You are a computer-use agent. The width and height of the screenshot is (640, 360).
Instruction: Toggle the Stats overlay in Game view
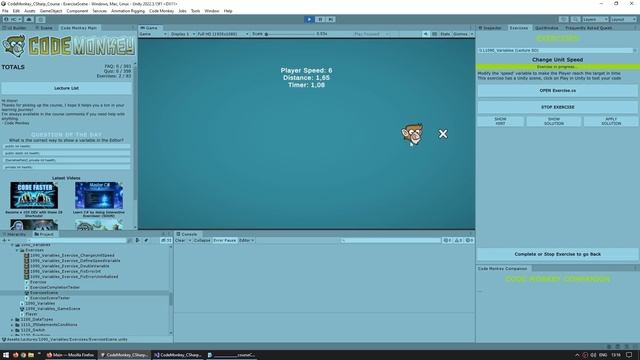(444, 34)
